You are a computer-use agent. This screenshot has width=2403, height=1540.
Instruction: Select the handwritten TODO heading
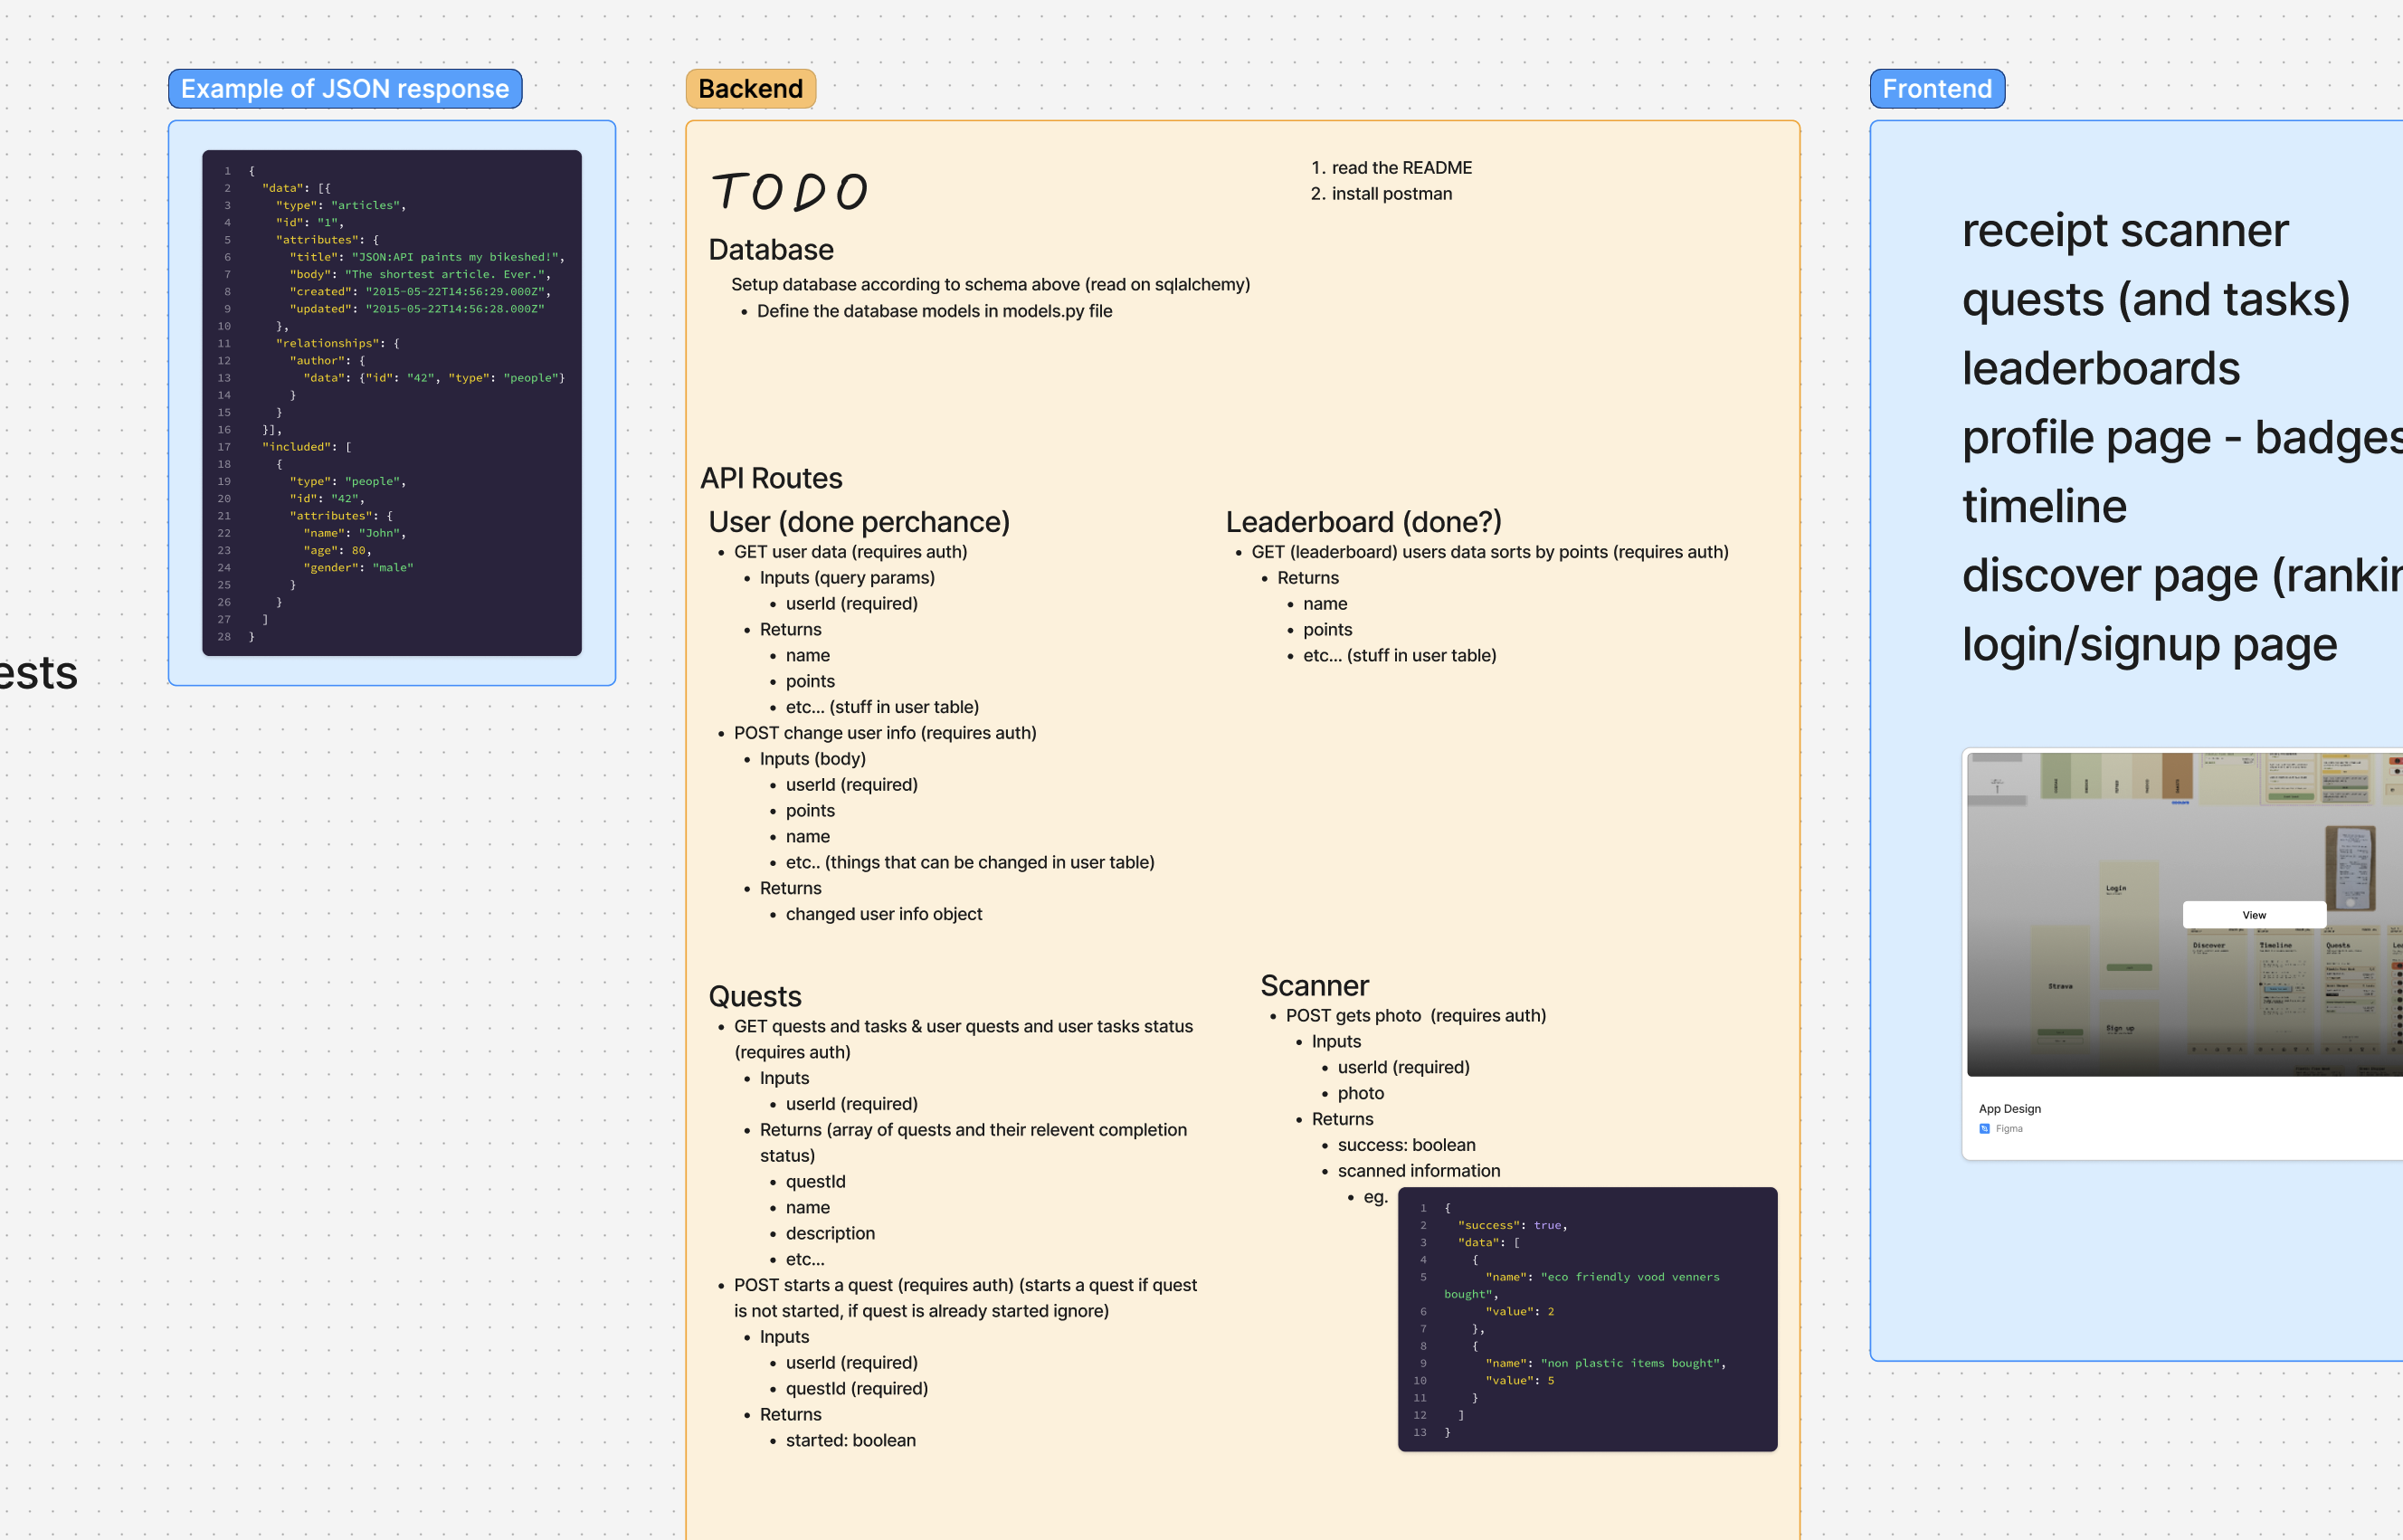point(790,192)
